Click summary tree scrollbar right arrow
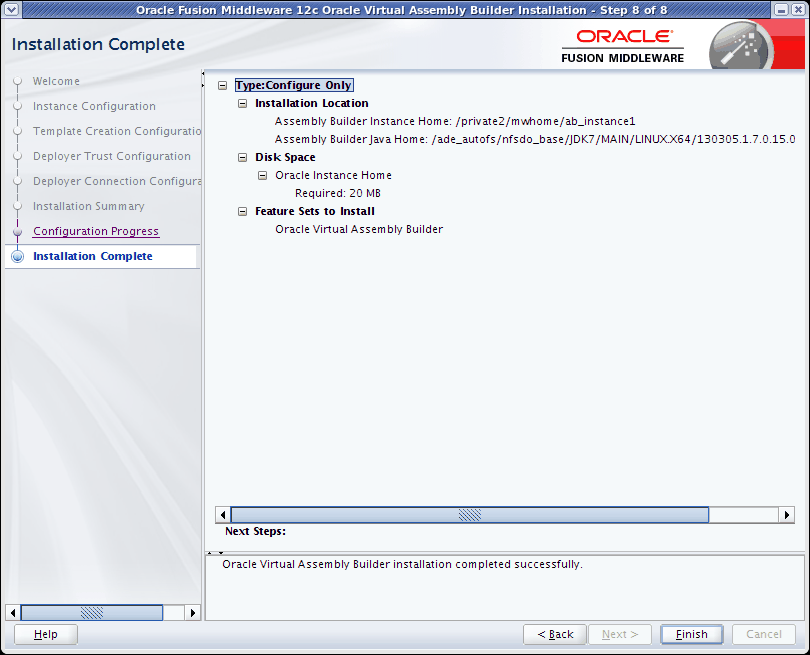 tap(786, 514)
